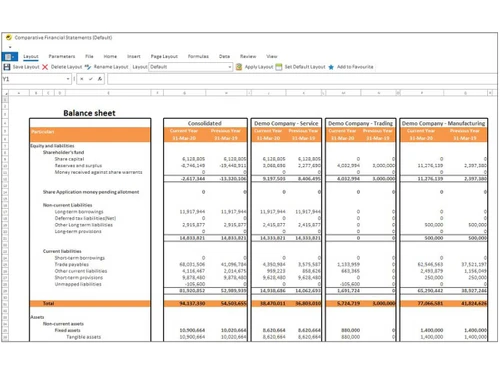Switch to the Parameters ribbon tab
Screen dimensions: 500x375
coord(62,56)
